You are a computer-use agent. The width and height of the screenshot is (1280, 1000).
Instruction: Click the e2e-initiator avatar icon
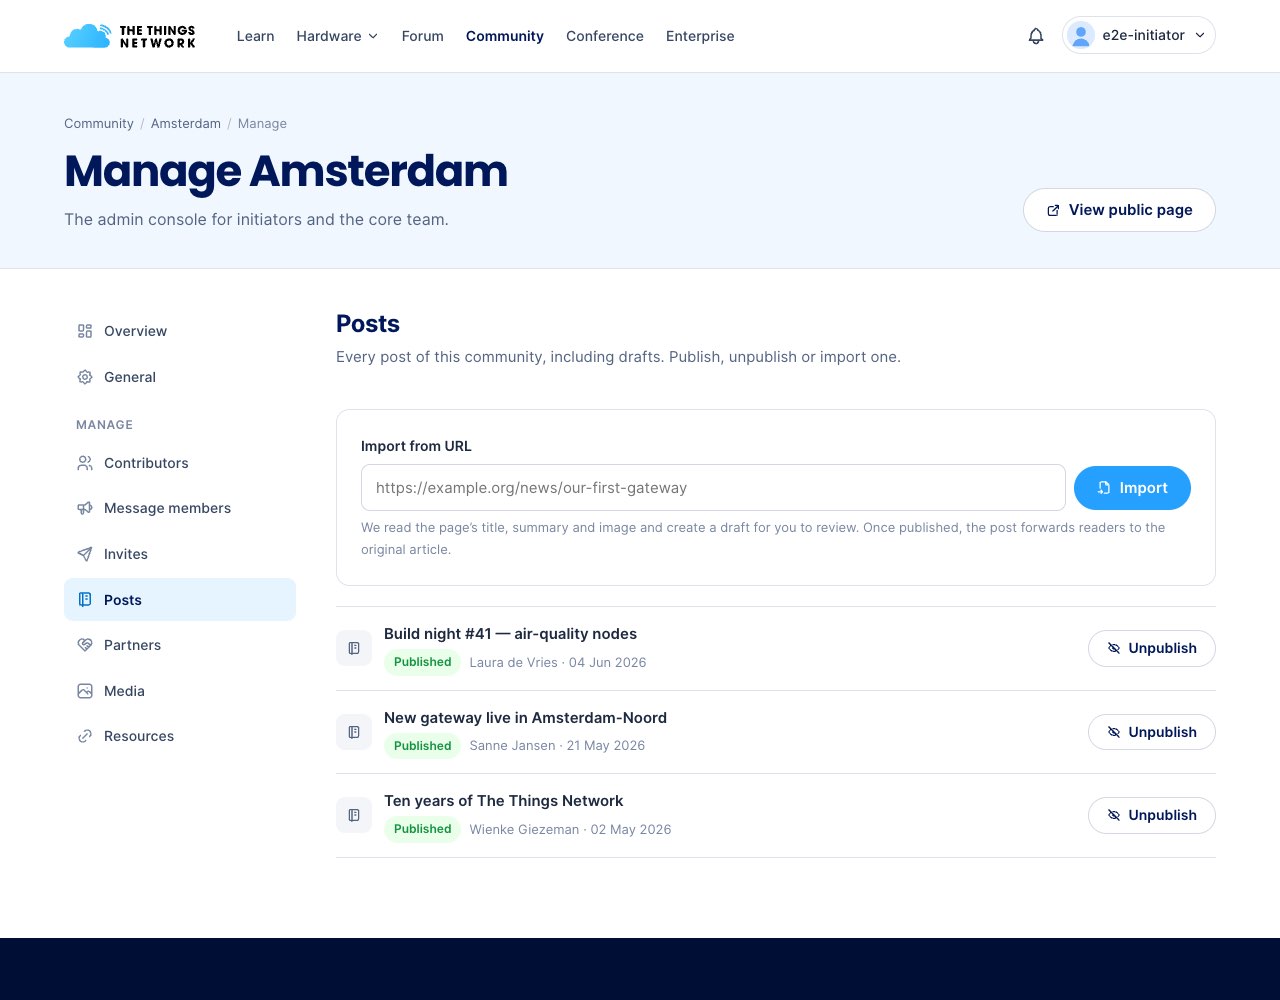[1081, 35]
